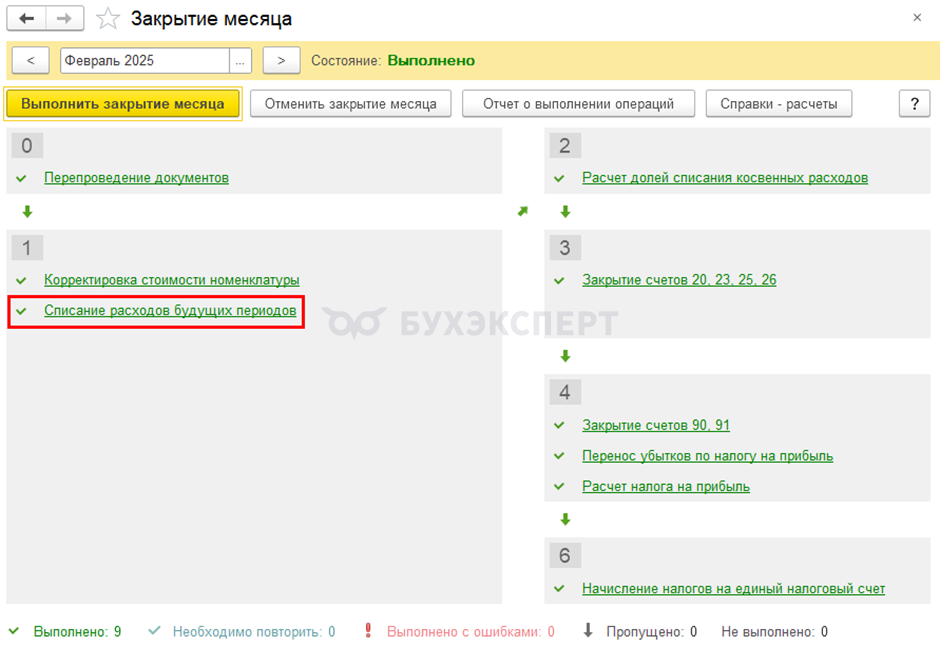Add page to favorites with star icon
940x647 pixels.
(108, 19)
